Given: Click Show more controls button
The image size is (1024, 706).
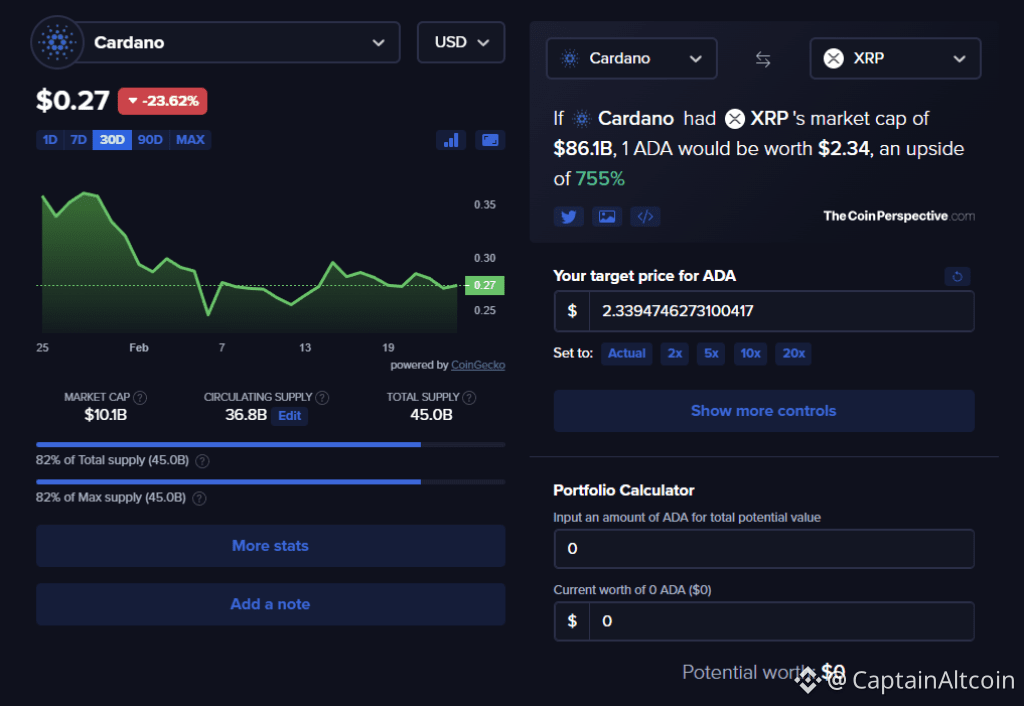Looking at the screenshot, I should tap(764, 411).
